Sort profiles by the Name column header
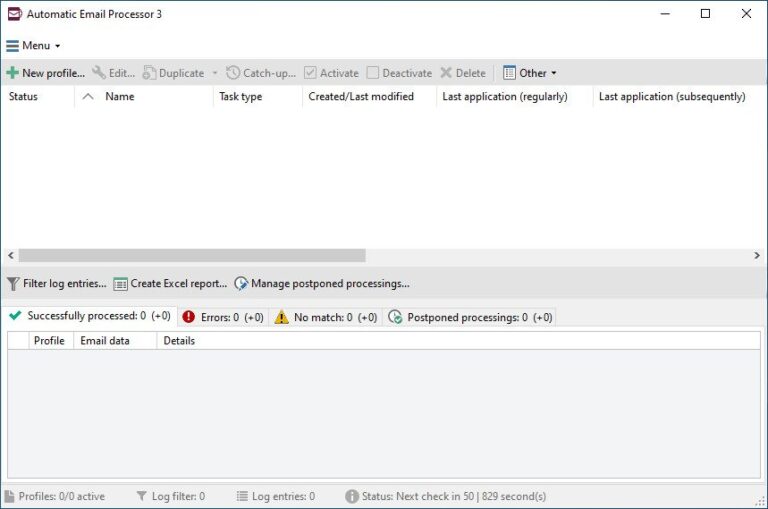This screenshot has width=768, height=509. [119, 97]
